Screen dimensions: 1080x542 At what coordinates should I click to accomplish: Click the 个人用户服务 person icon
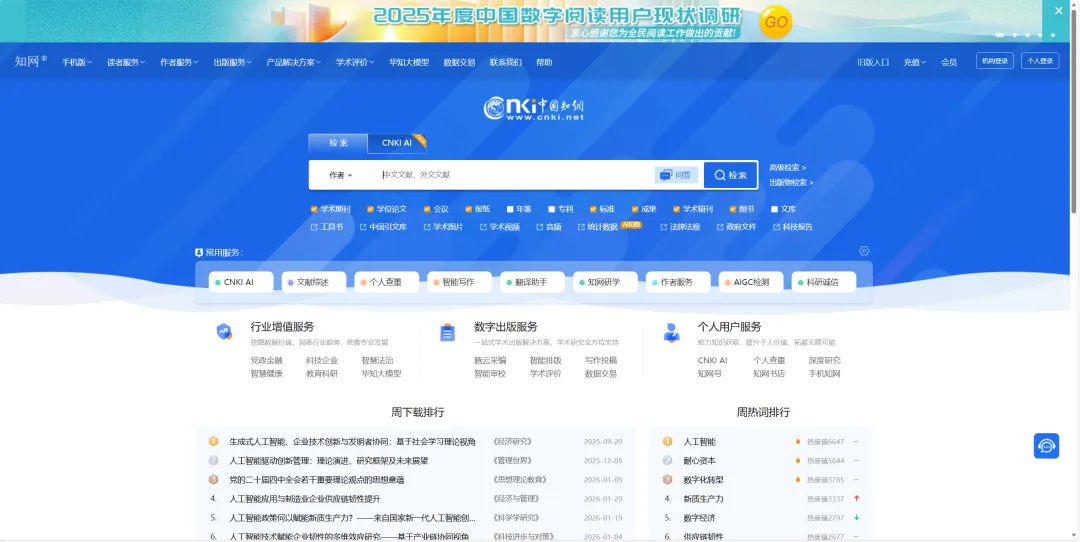tap(671, 333)
